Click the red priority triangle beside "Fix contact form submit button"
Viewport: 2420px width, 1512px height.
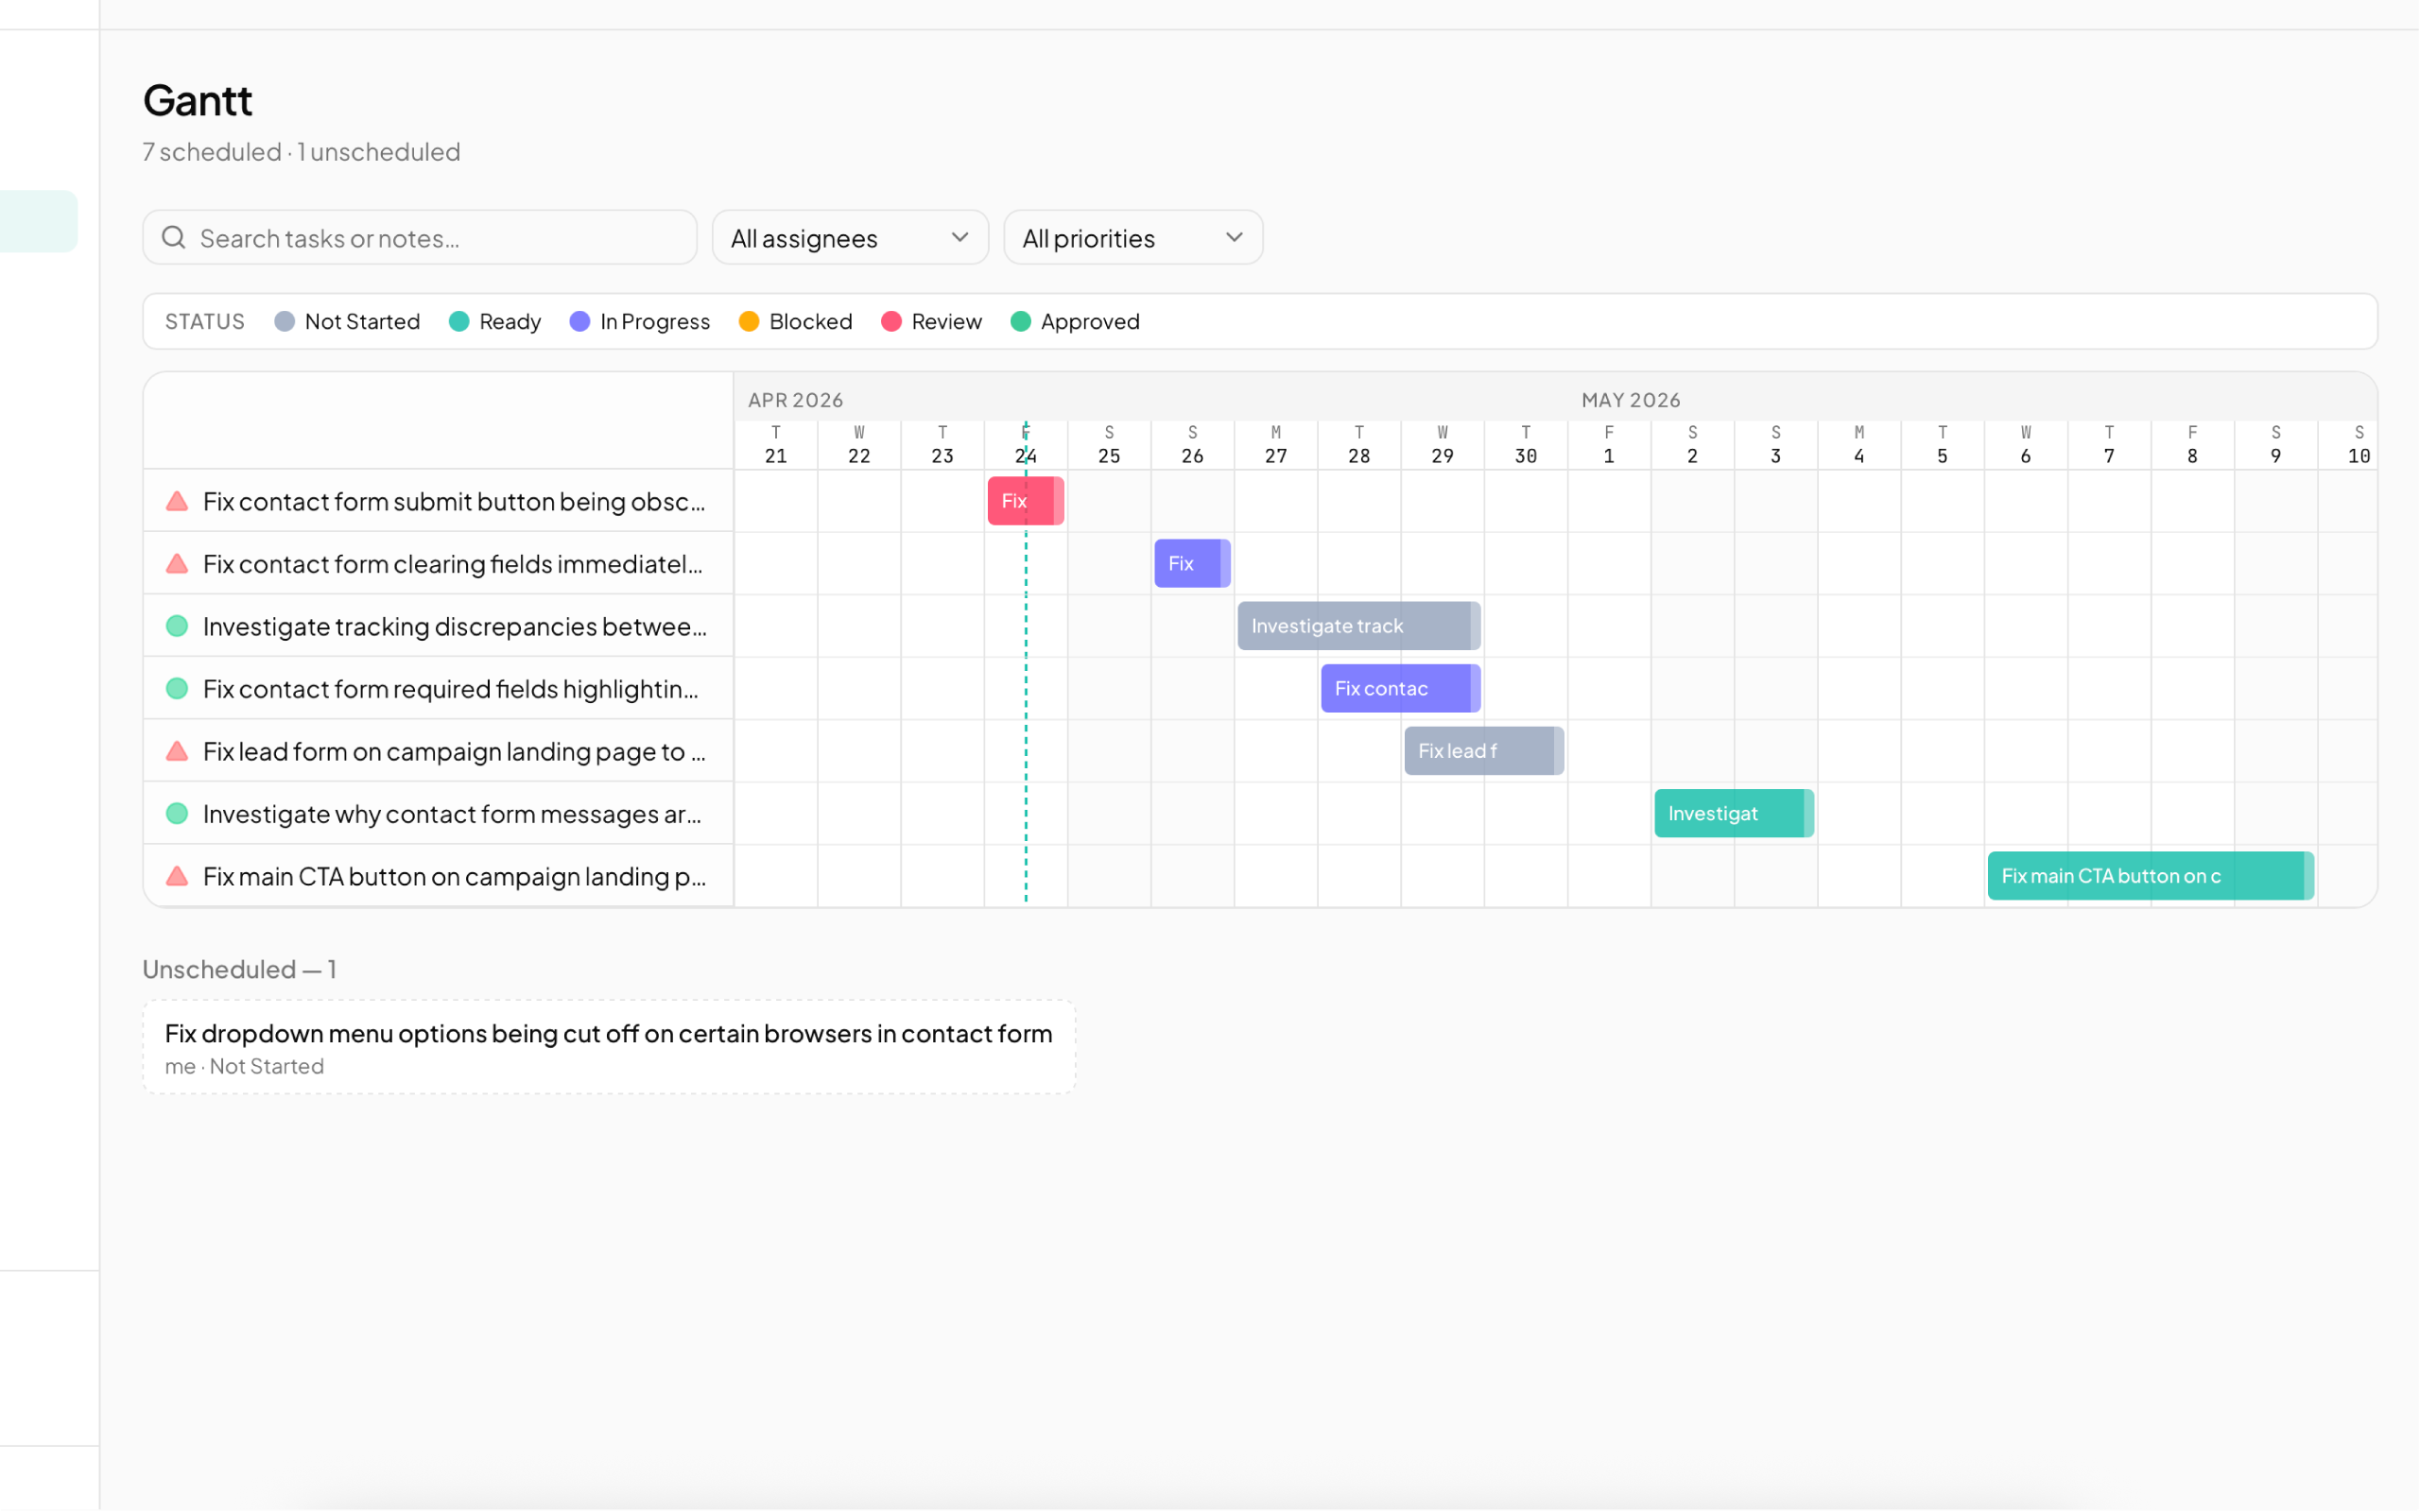[177, 501]
